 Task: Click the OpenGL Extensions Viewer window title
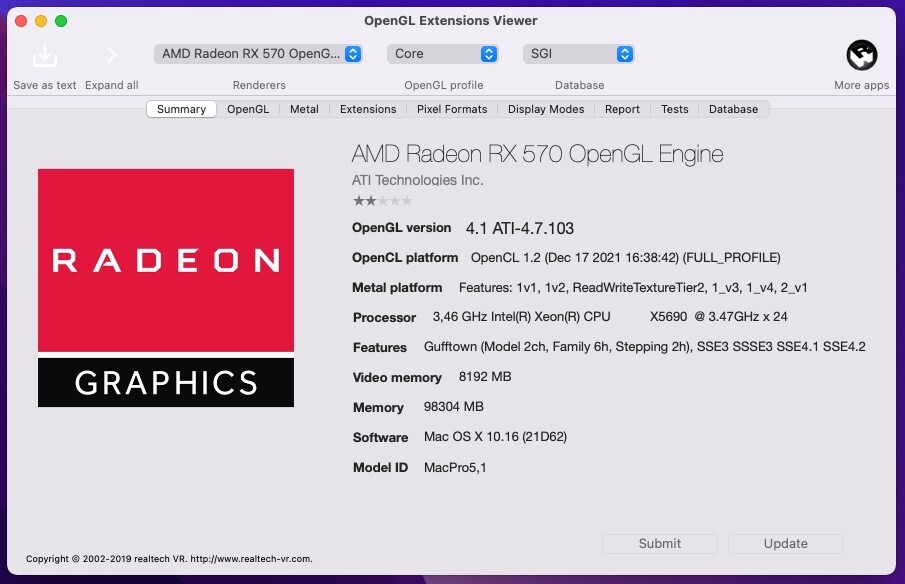(x=450, y=21)
